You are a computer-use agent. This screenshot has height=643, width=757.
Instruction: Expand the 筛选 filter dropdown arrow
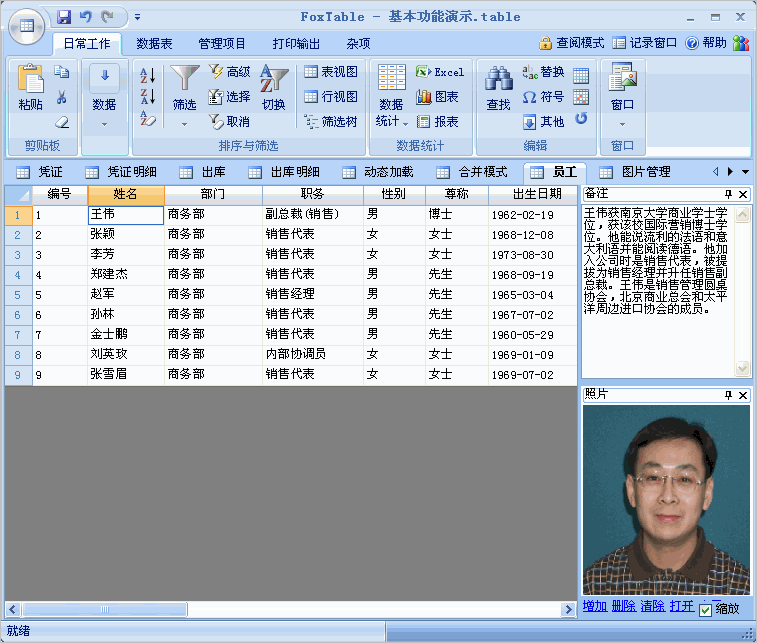[184, 124]
